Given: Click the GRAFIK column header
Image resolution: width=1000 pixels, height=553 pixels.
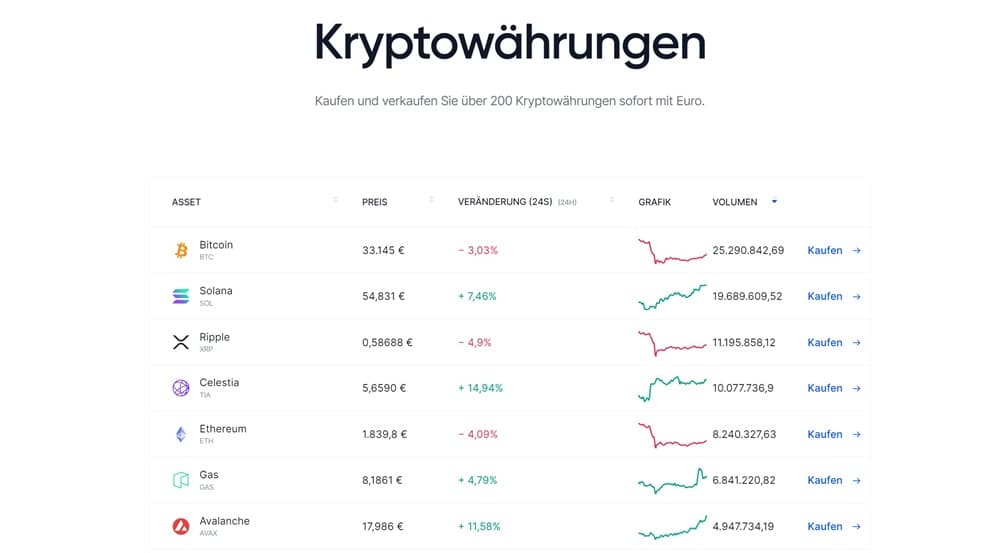Looking at the screenshot, I should coord(654,202).
